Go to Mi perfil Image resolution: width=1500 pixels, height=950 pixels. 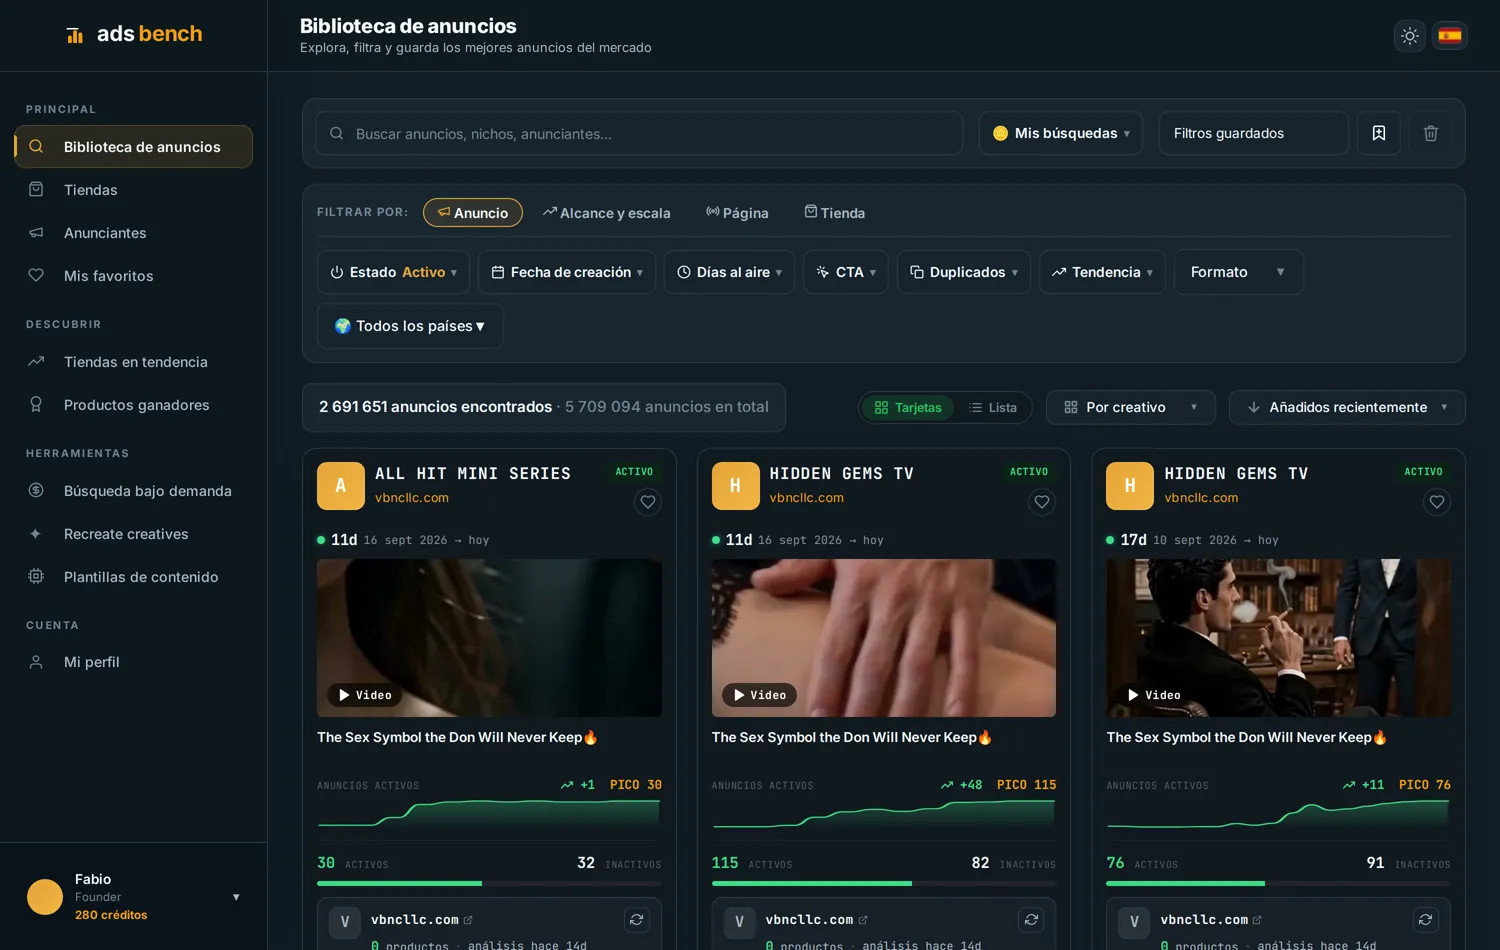point(133,662)
